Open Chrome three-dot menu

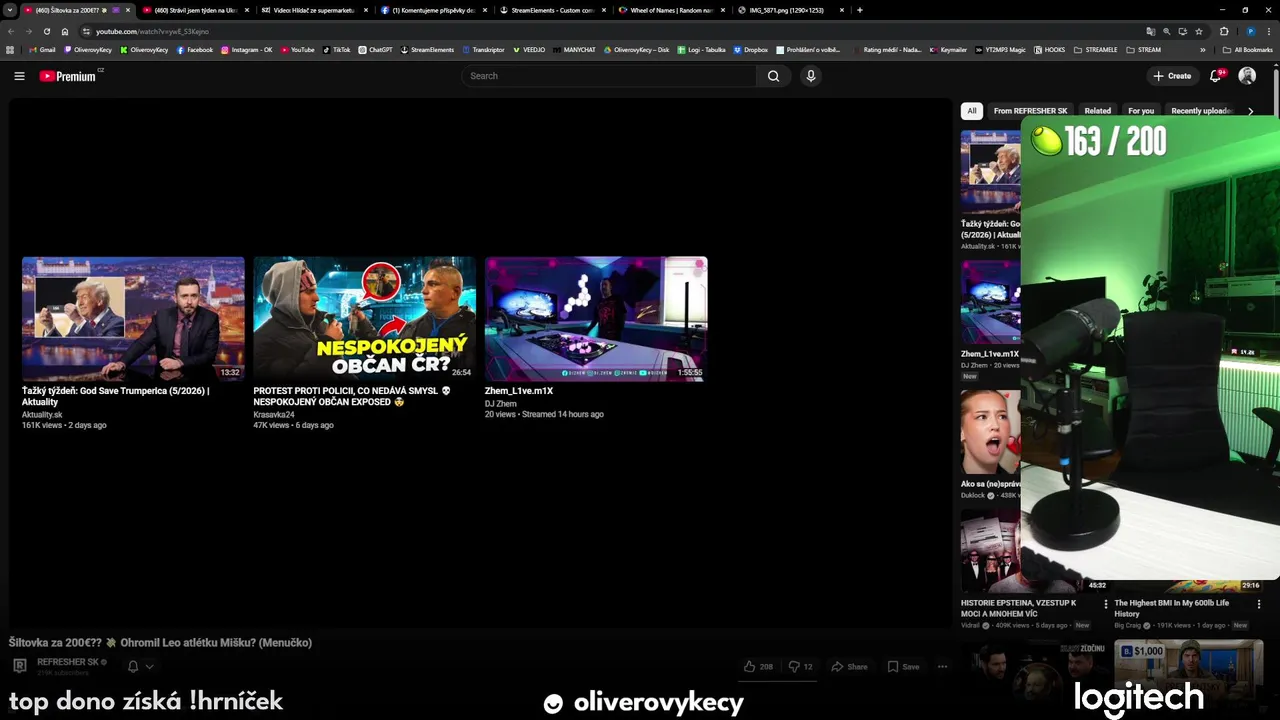(1268, 31)
